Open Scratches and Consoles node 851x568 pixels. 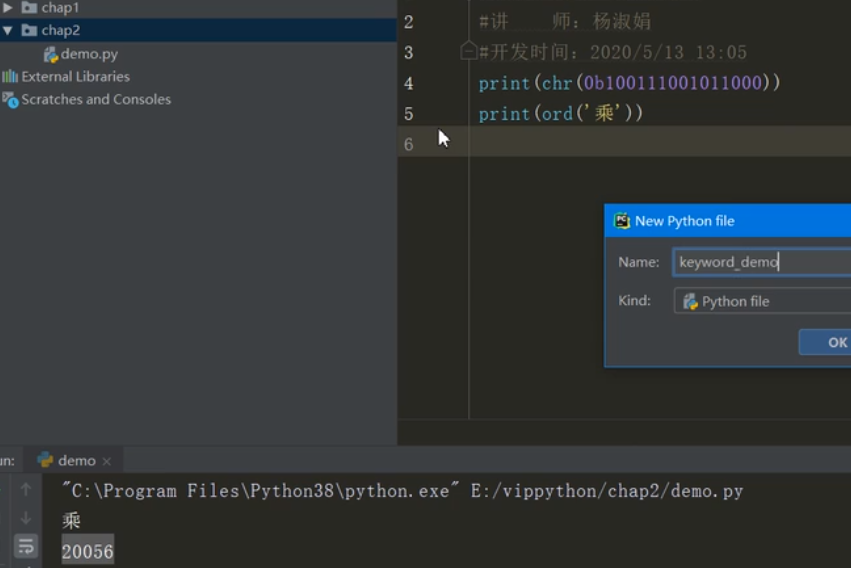point(96,99)
